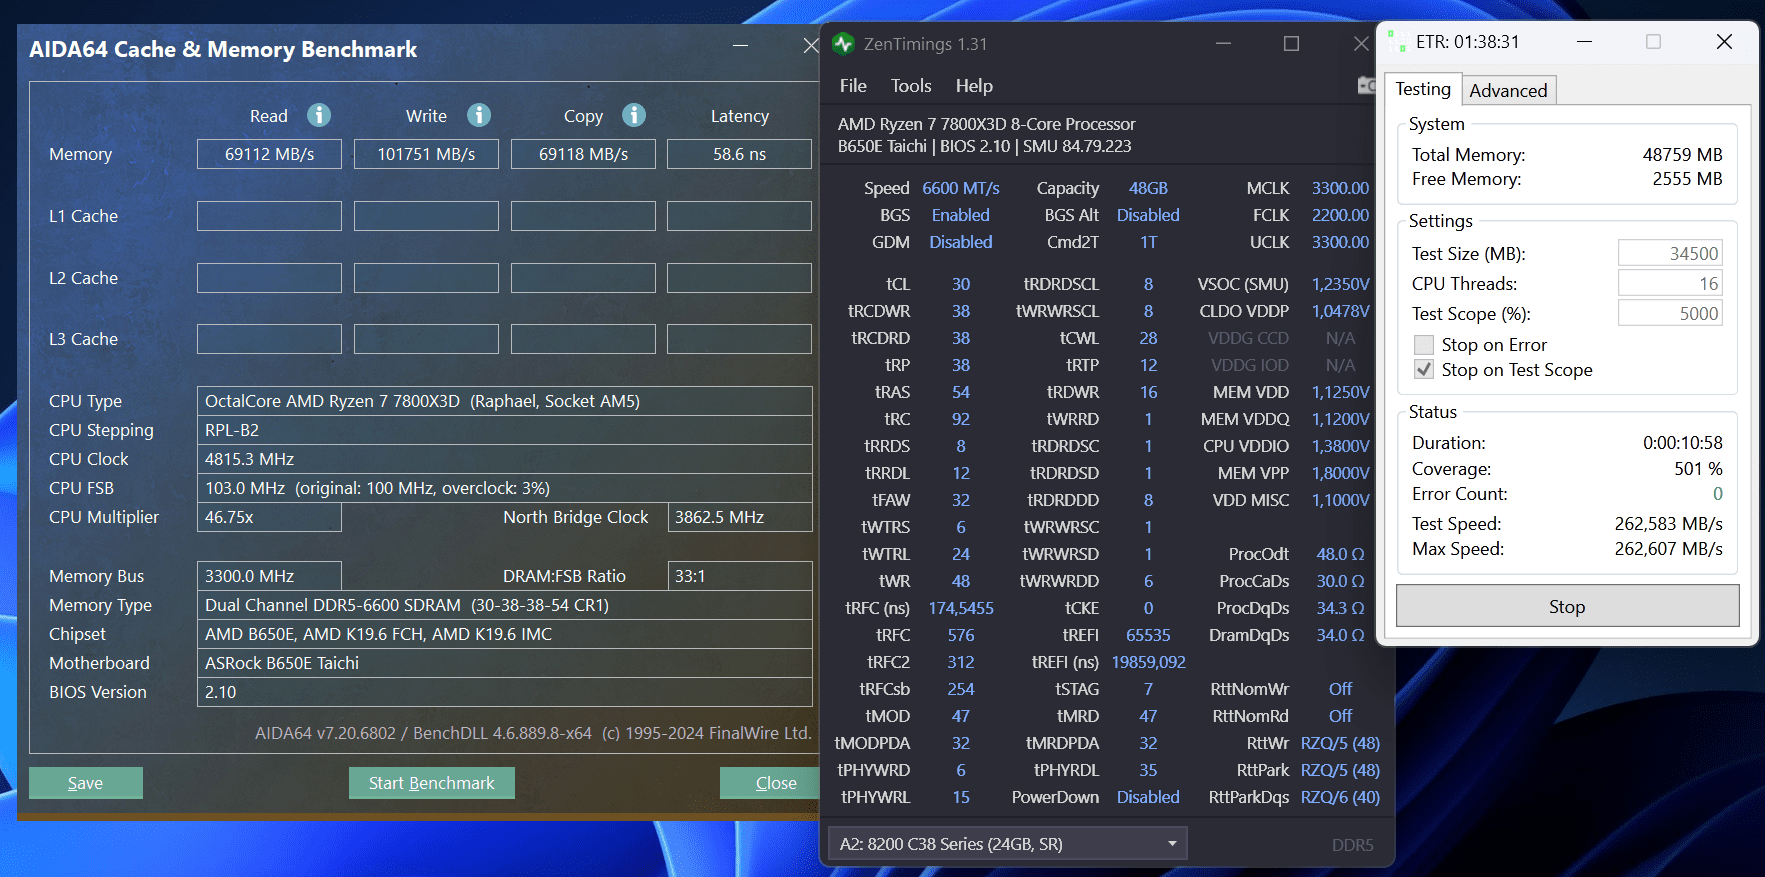Click the Write info icon in AIDA64
This screenshot has height=877, width=1765.
(x=479, y=115)
